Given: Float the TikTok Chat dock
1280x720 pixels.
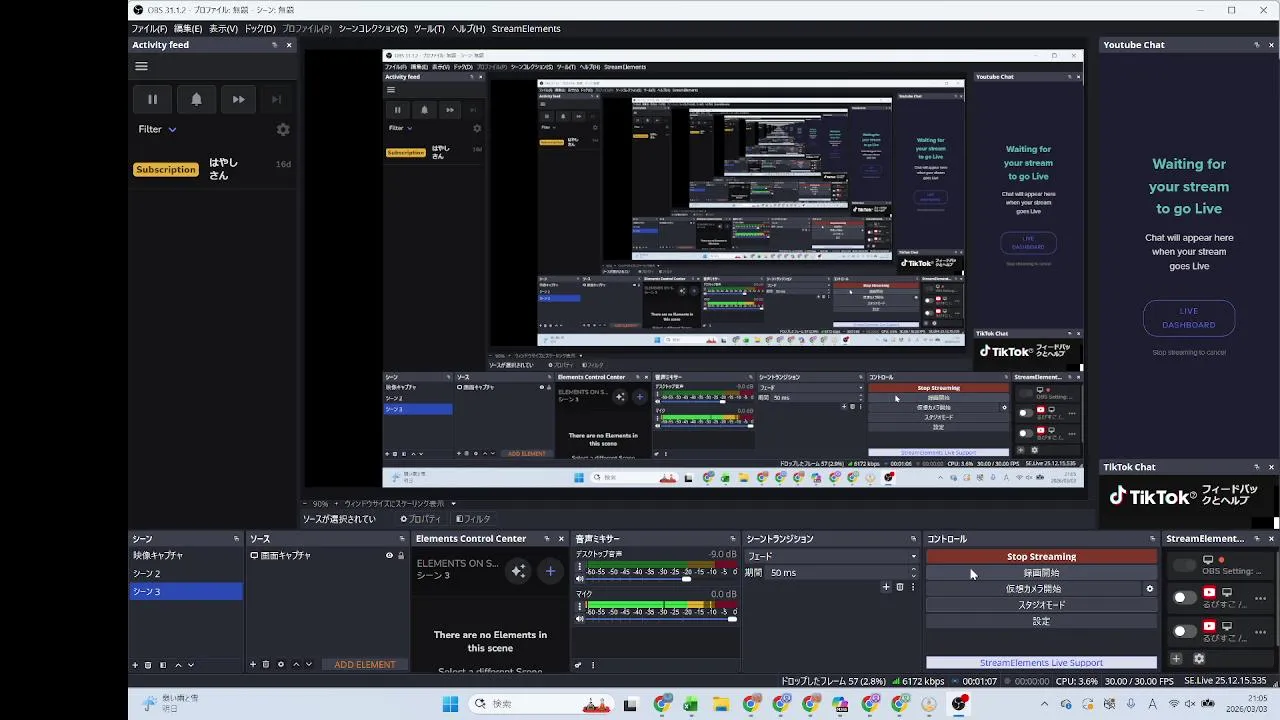Looking at the screenshot, I should tap(1257, 467).
